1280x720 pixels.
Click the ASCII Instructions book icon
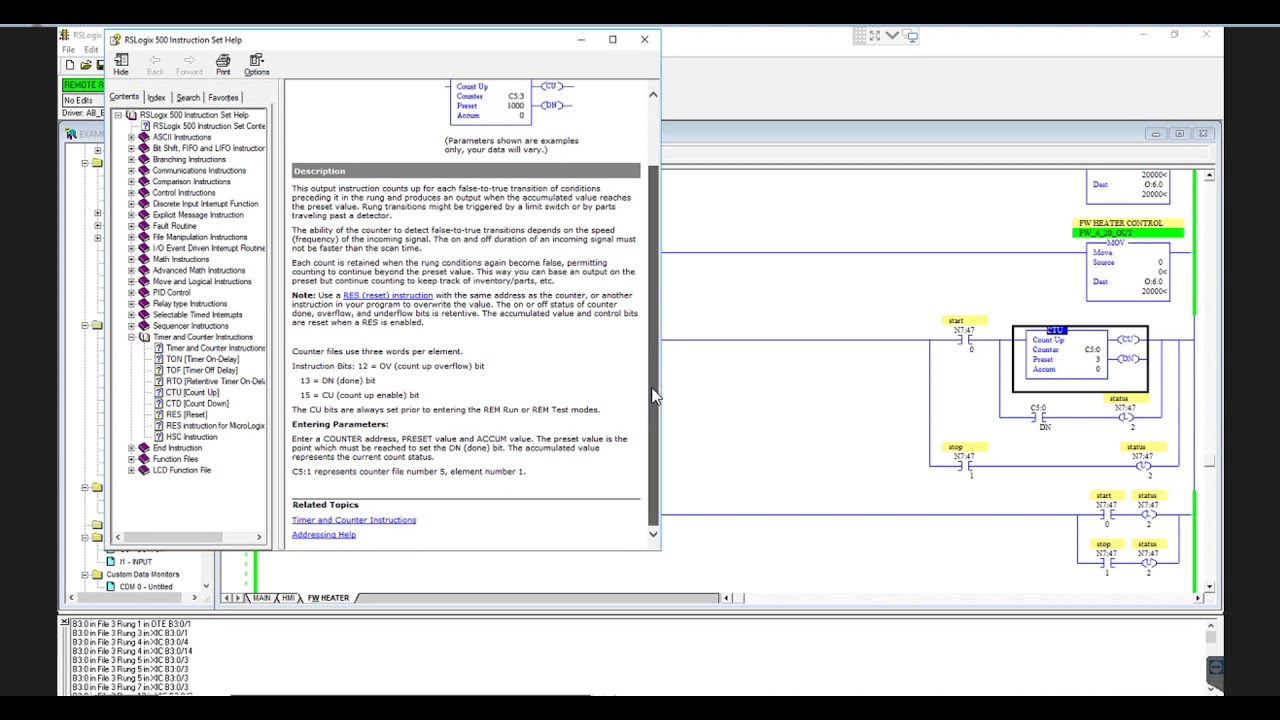click(144, 137)
